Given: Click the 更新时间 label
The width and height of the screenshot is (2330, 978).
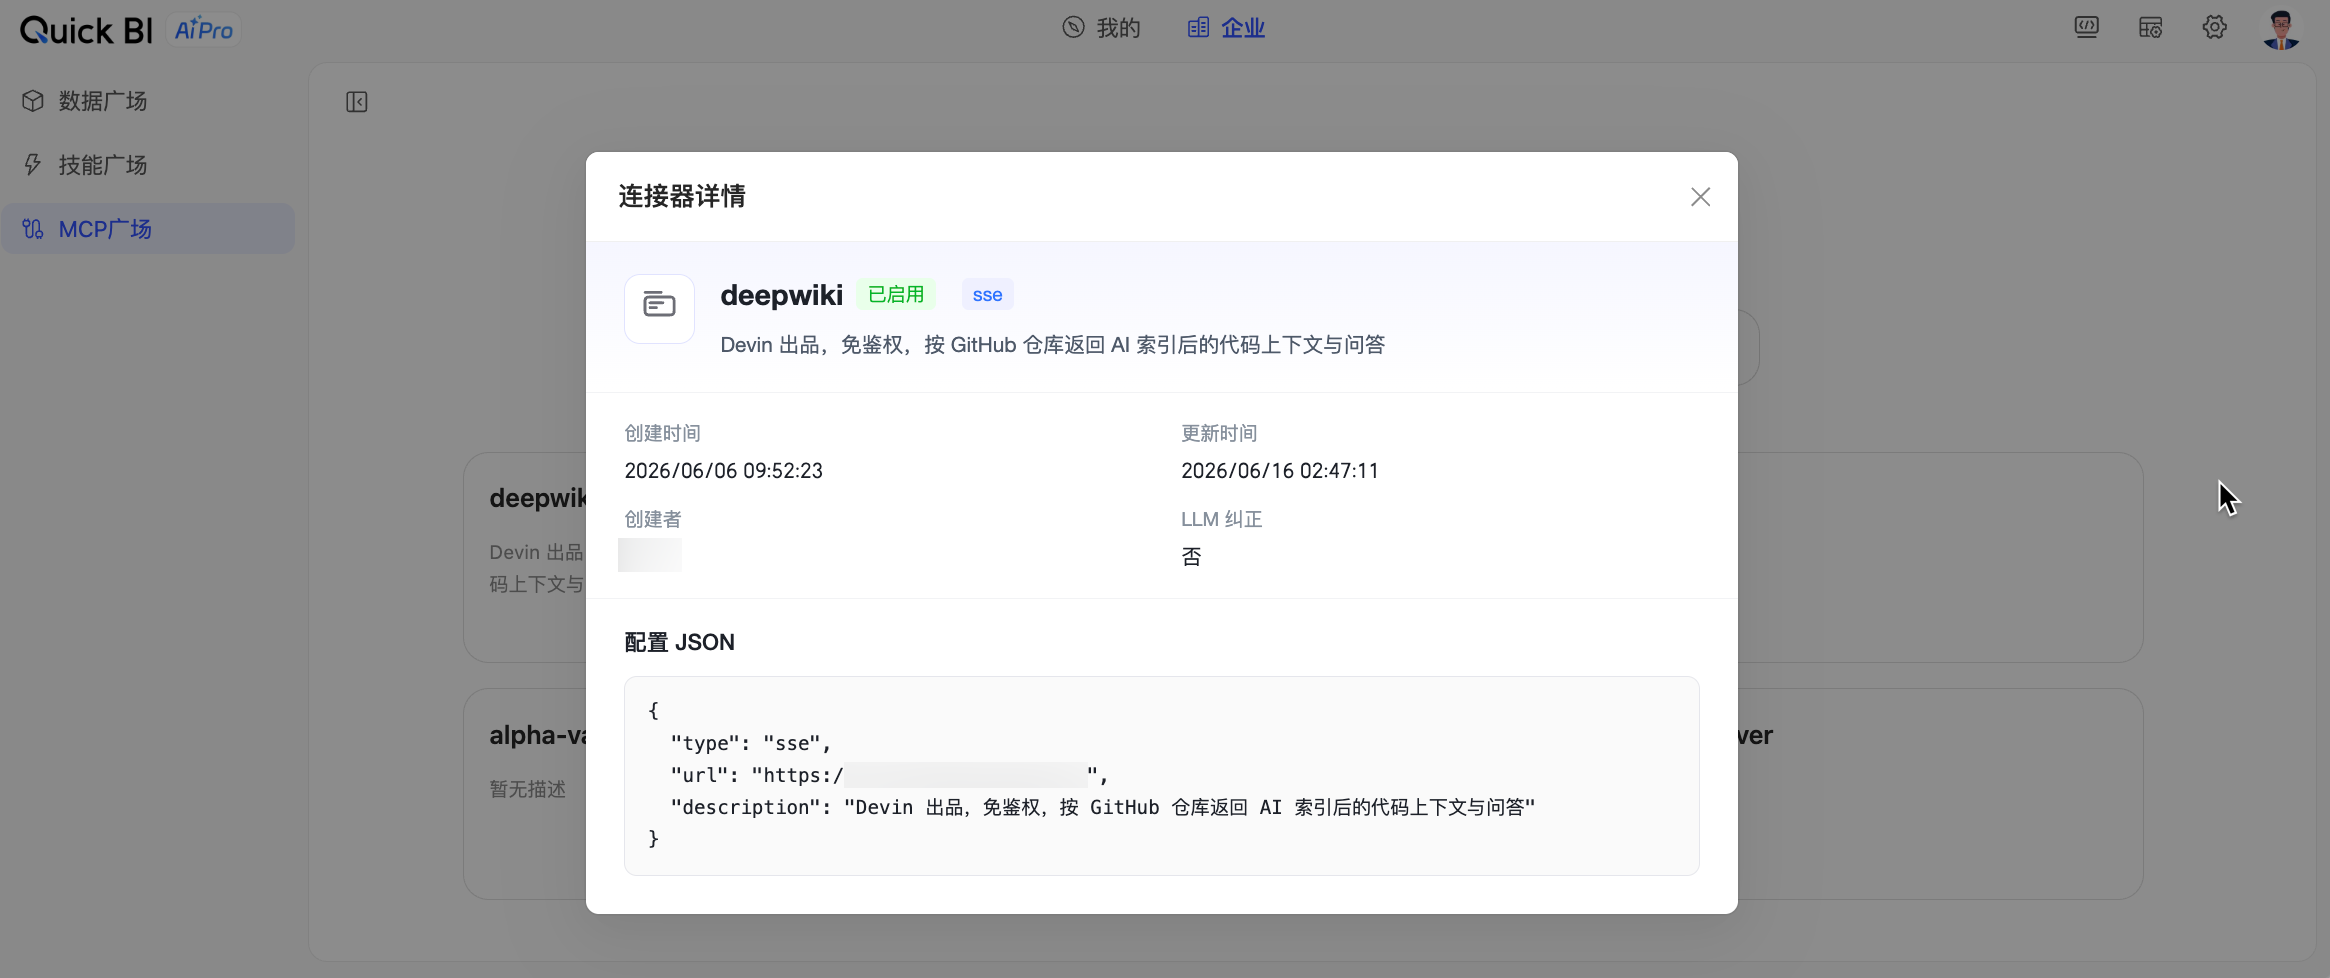Looking at the screenshot, I should tap(1219, 433).
